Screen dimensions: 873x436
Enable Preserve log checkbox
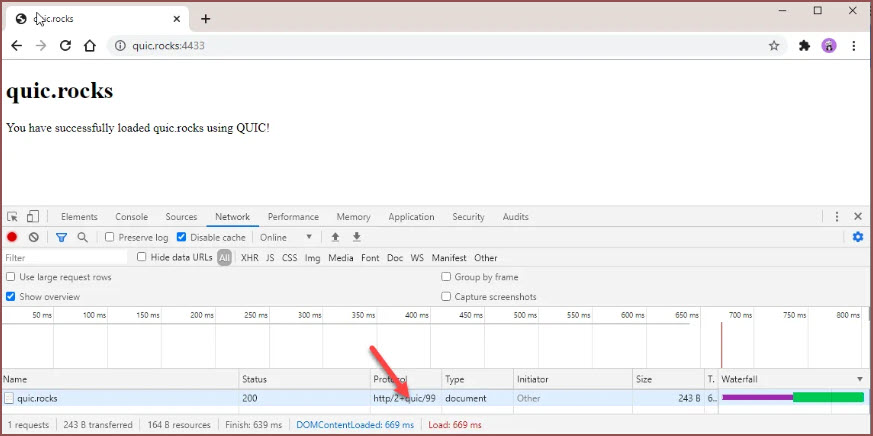[110, 237]
